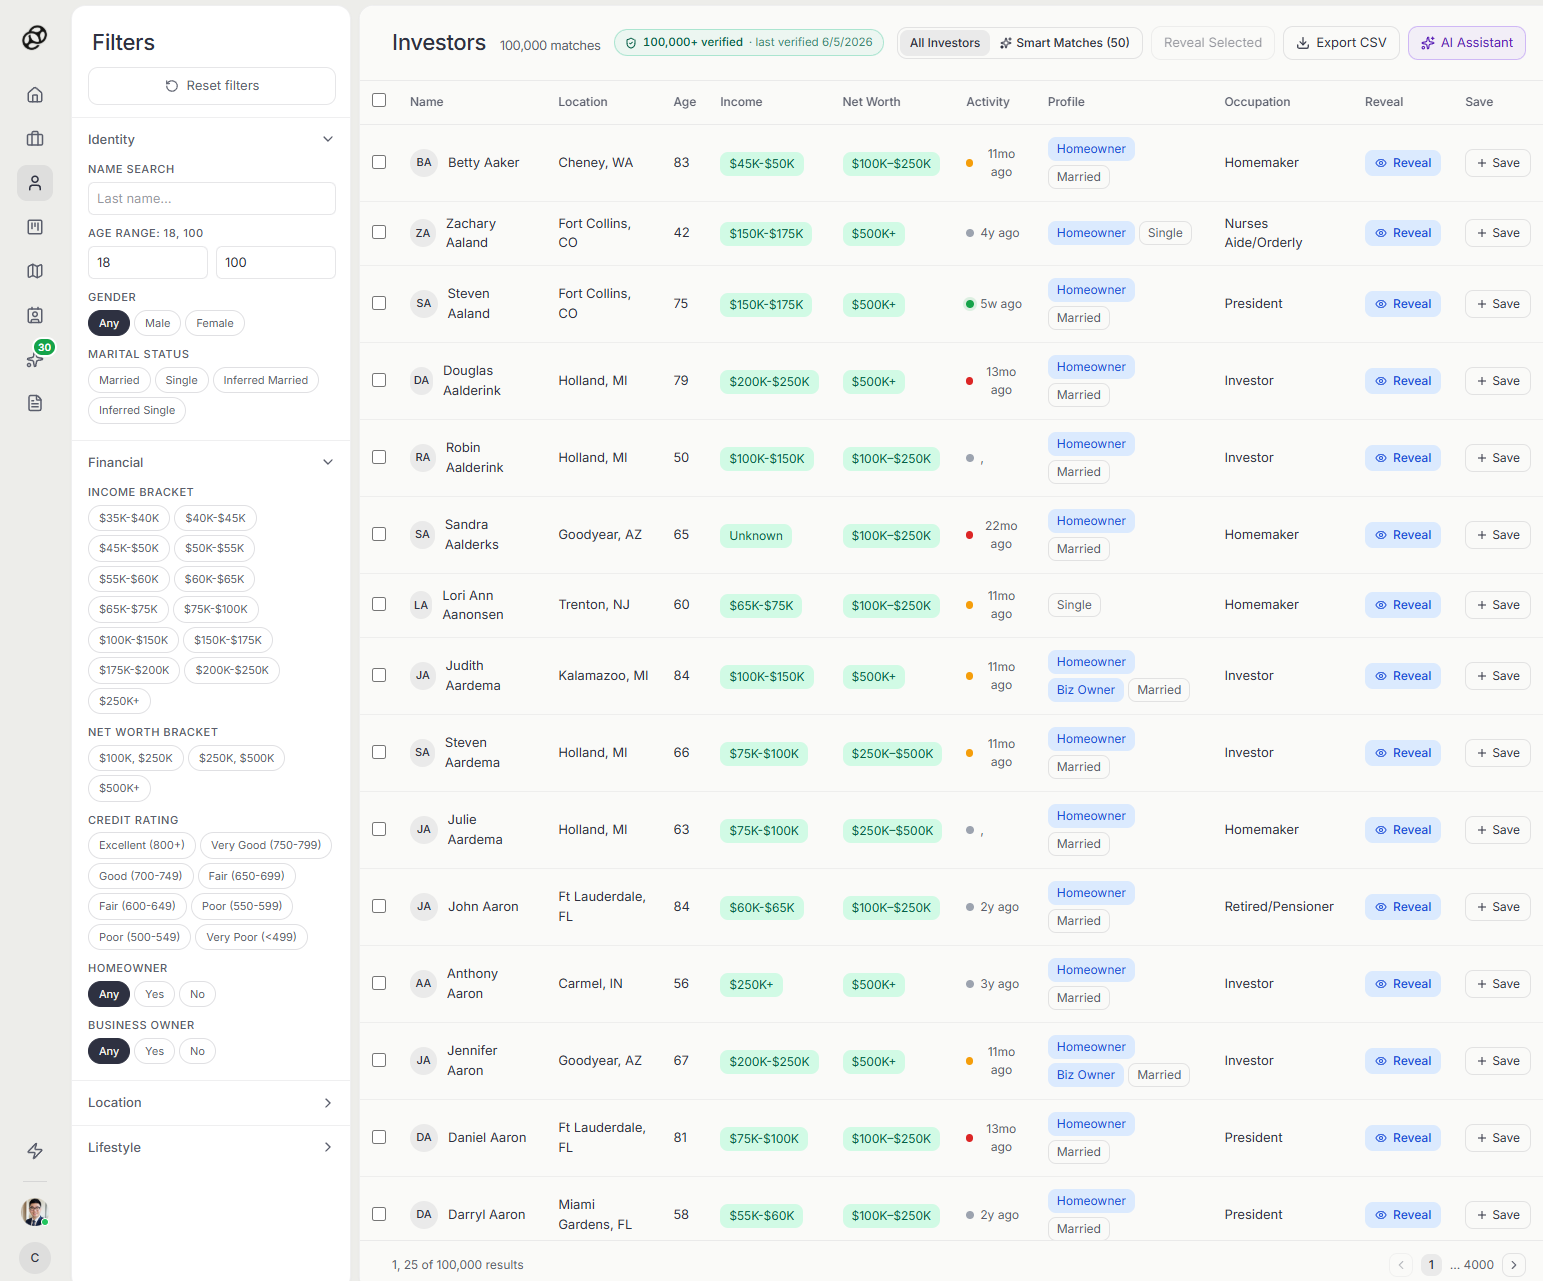Select Very Poor (<499) credit rating chip
The width and height of the screenshot is (1543, 1281).
click(x=252, y=937)
